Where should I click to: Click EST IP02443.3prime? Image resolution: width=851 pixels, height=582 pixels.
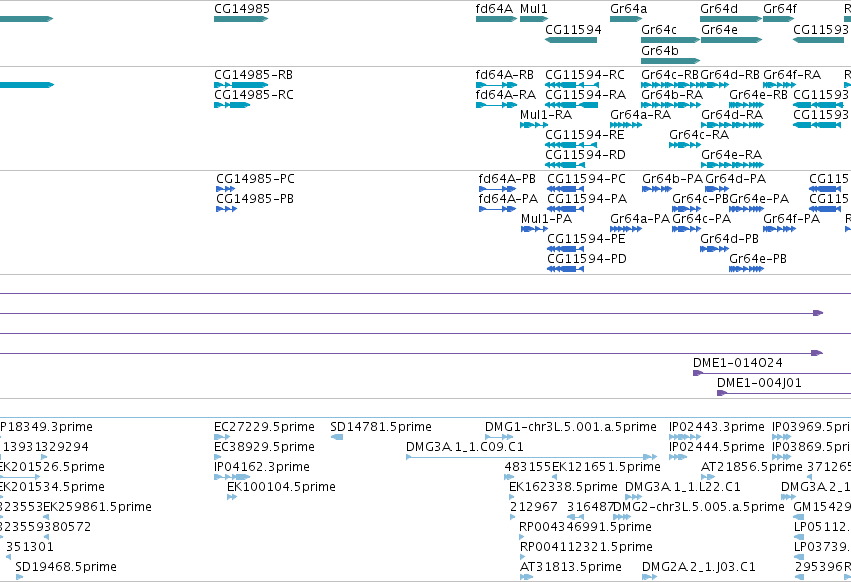716,427
